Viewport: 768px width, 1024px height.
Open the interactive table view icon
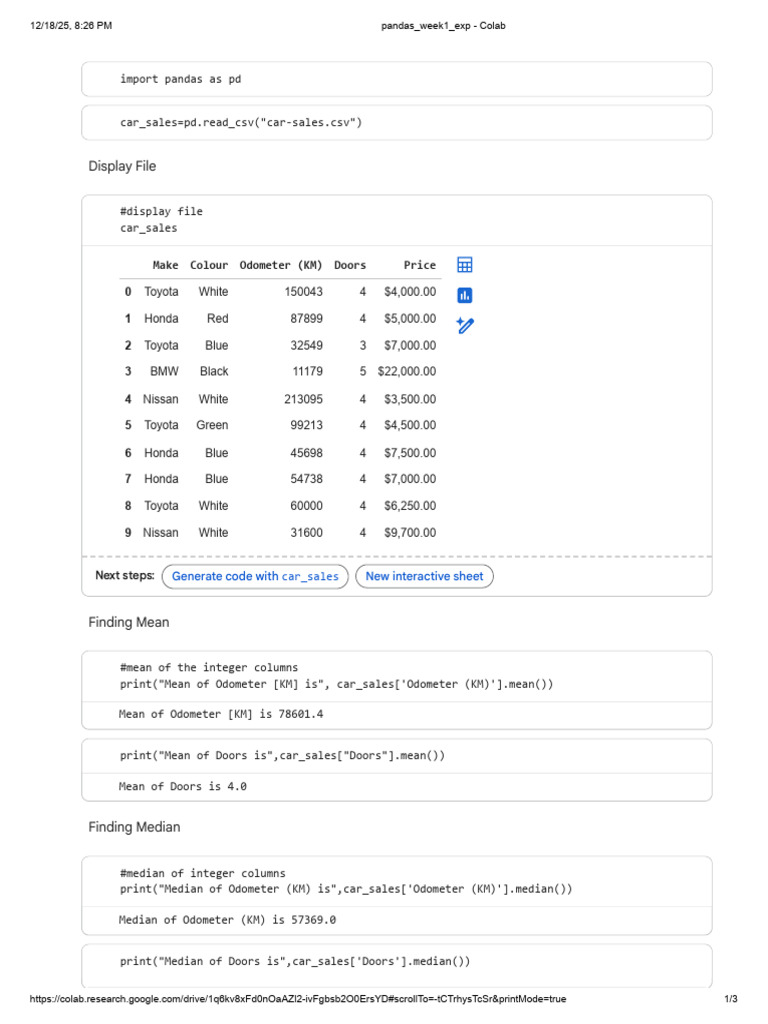[x=464, y=265]
